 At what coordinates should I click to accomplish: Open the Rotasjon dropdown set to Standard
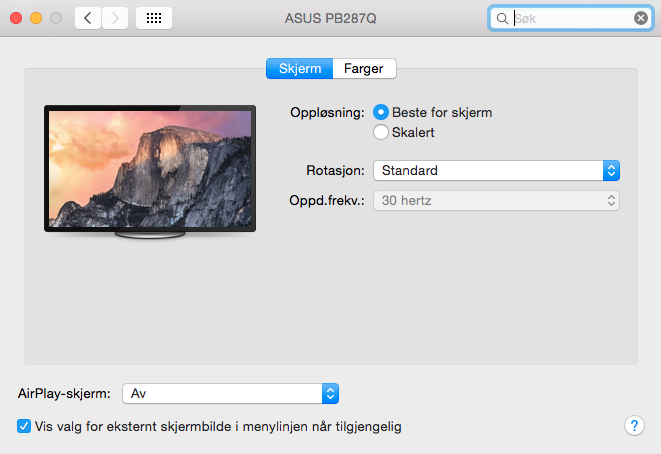[496, 171]
